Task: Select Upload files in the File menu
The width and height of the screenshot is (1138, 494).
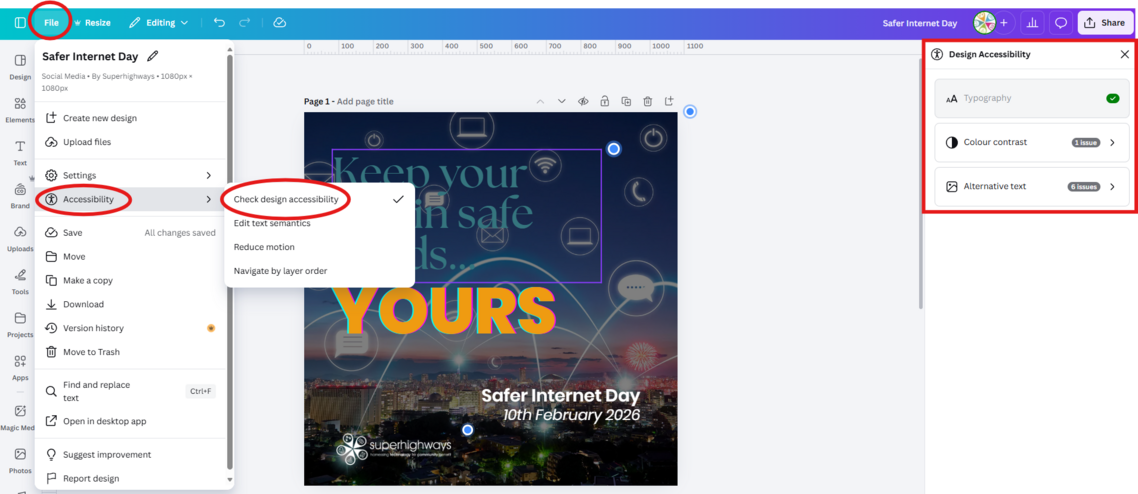Action: 131,141
